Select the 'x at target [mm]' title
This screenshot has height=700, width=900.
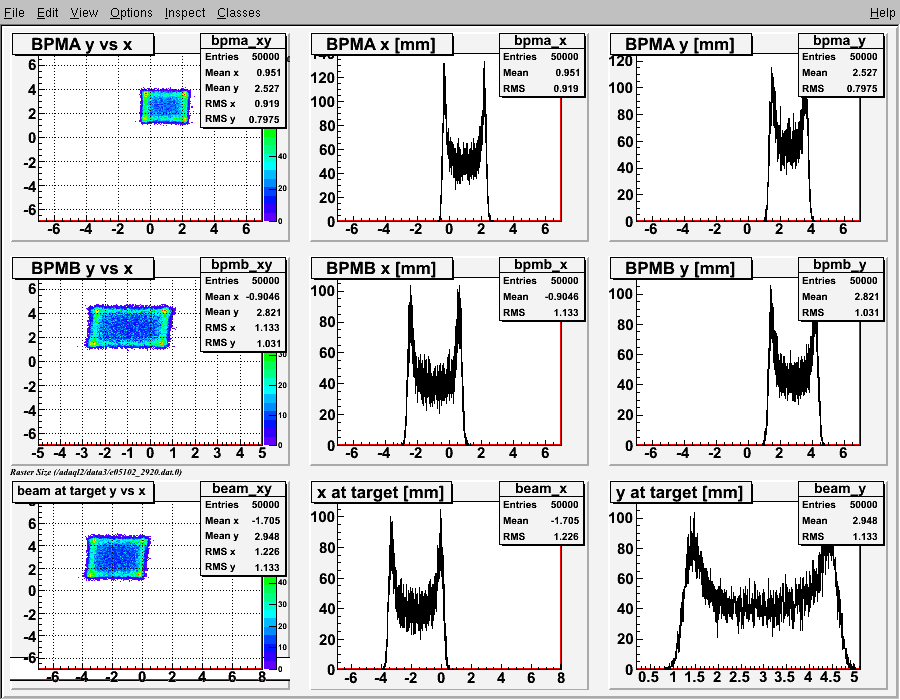click(382, 492)
